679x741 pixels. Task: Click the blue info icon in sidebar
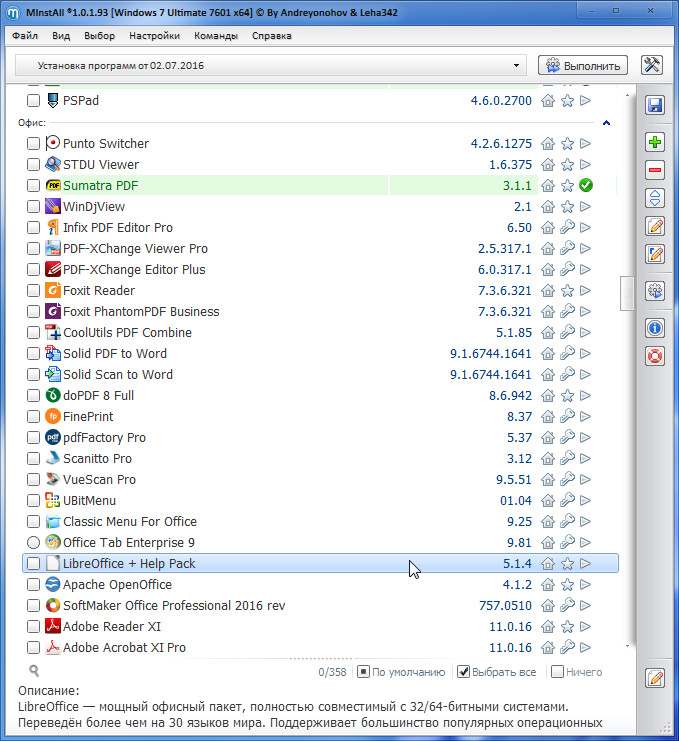click(x=655, y=328)
